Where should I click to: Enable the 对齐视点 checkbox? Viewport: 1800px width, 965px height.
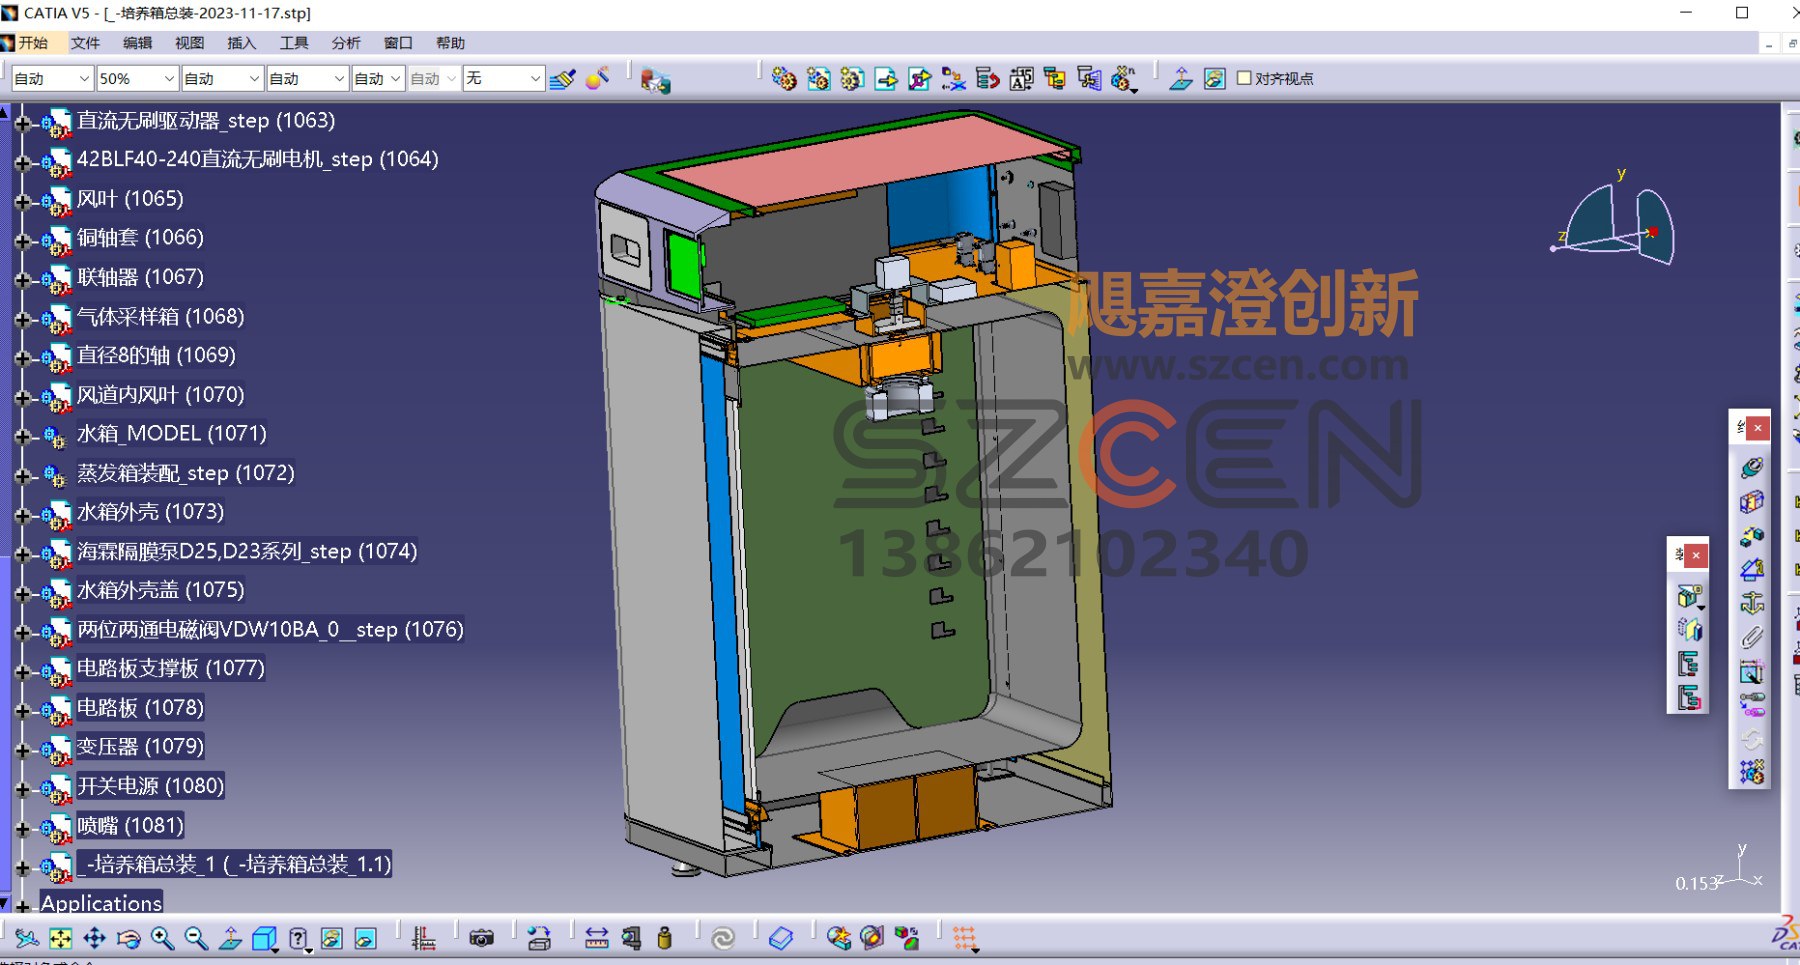1244,78
